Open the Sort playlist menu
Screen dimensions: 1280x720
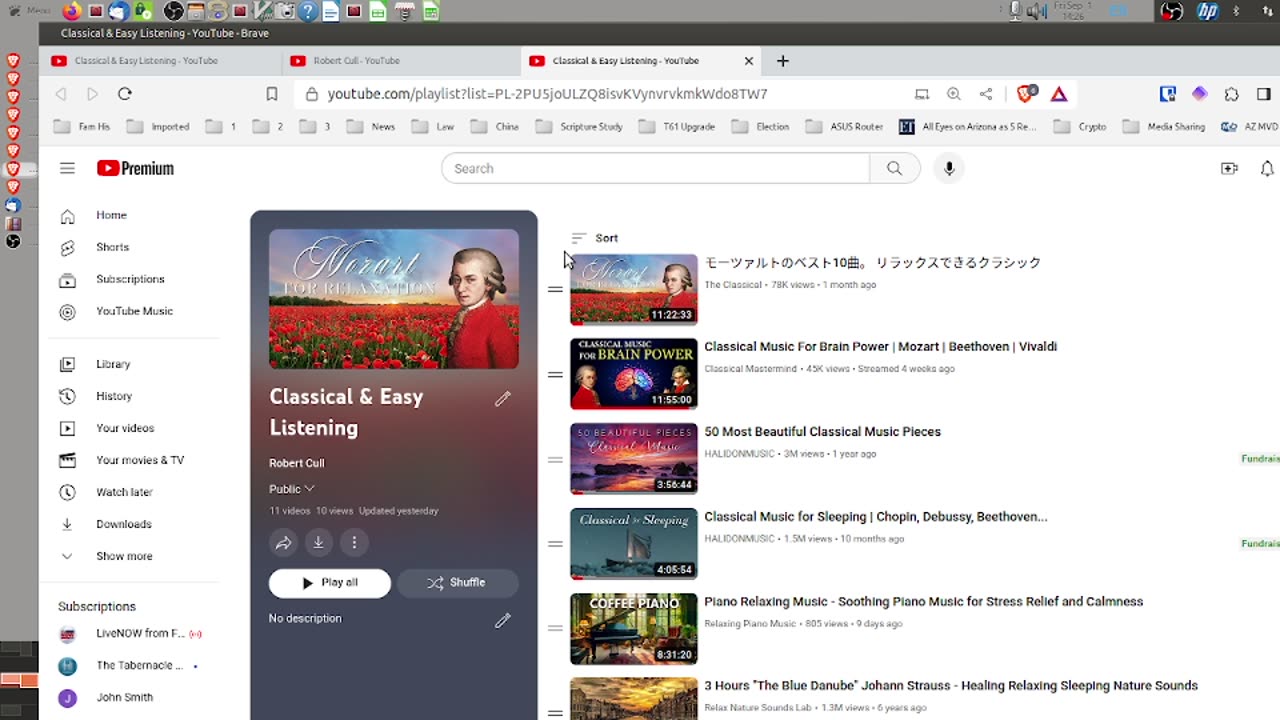594,238
